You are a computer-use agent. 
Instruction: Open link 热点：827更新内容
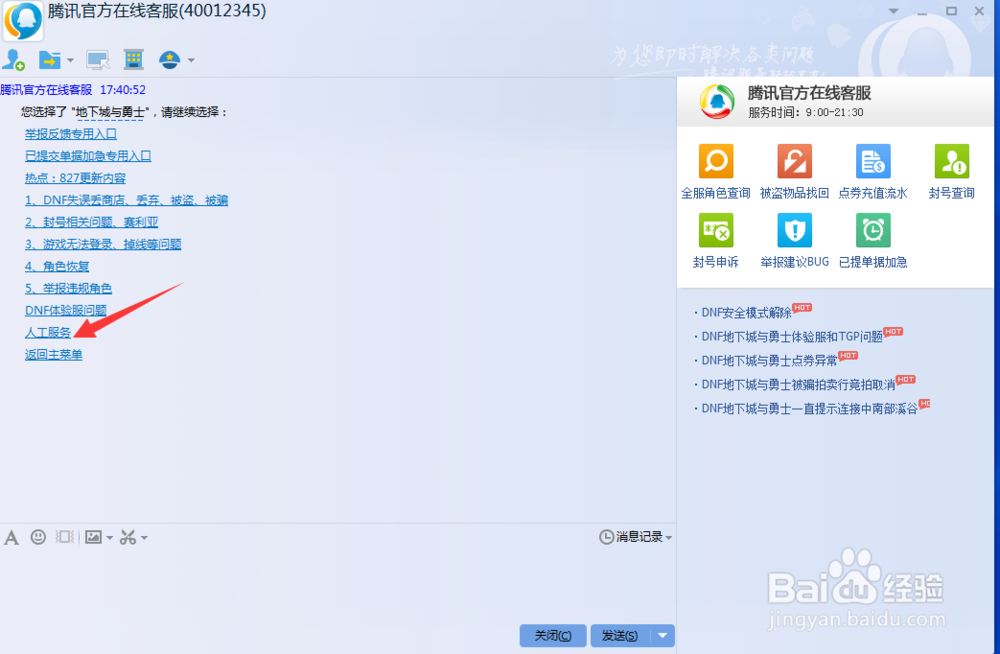[75, 178]
